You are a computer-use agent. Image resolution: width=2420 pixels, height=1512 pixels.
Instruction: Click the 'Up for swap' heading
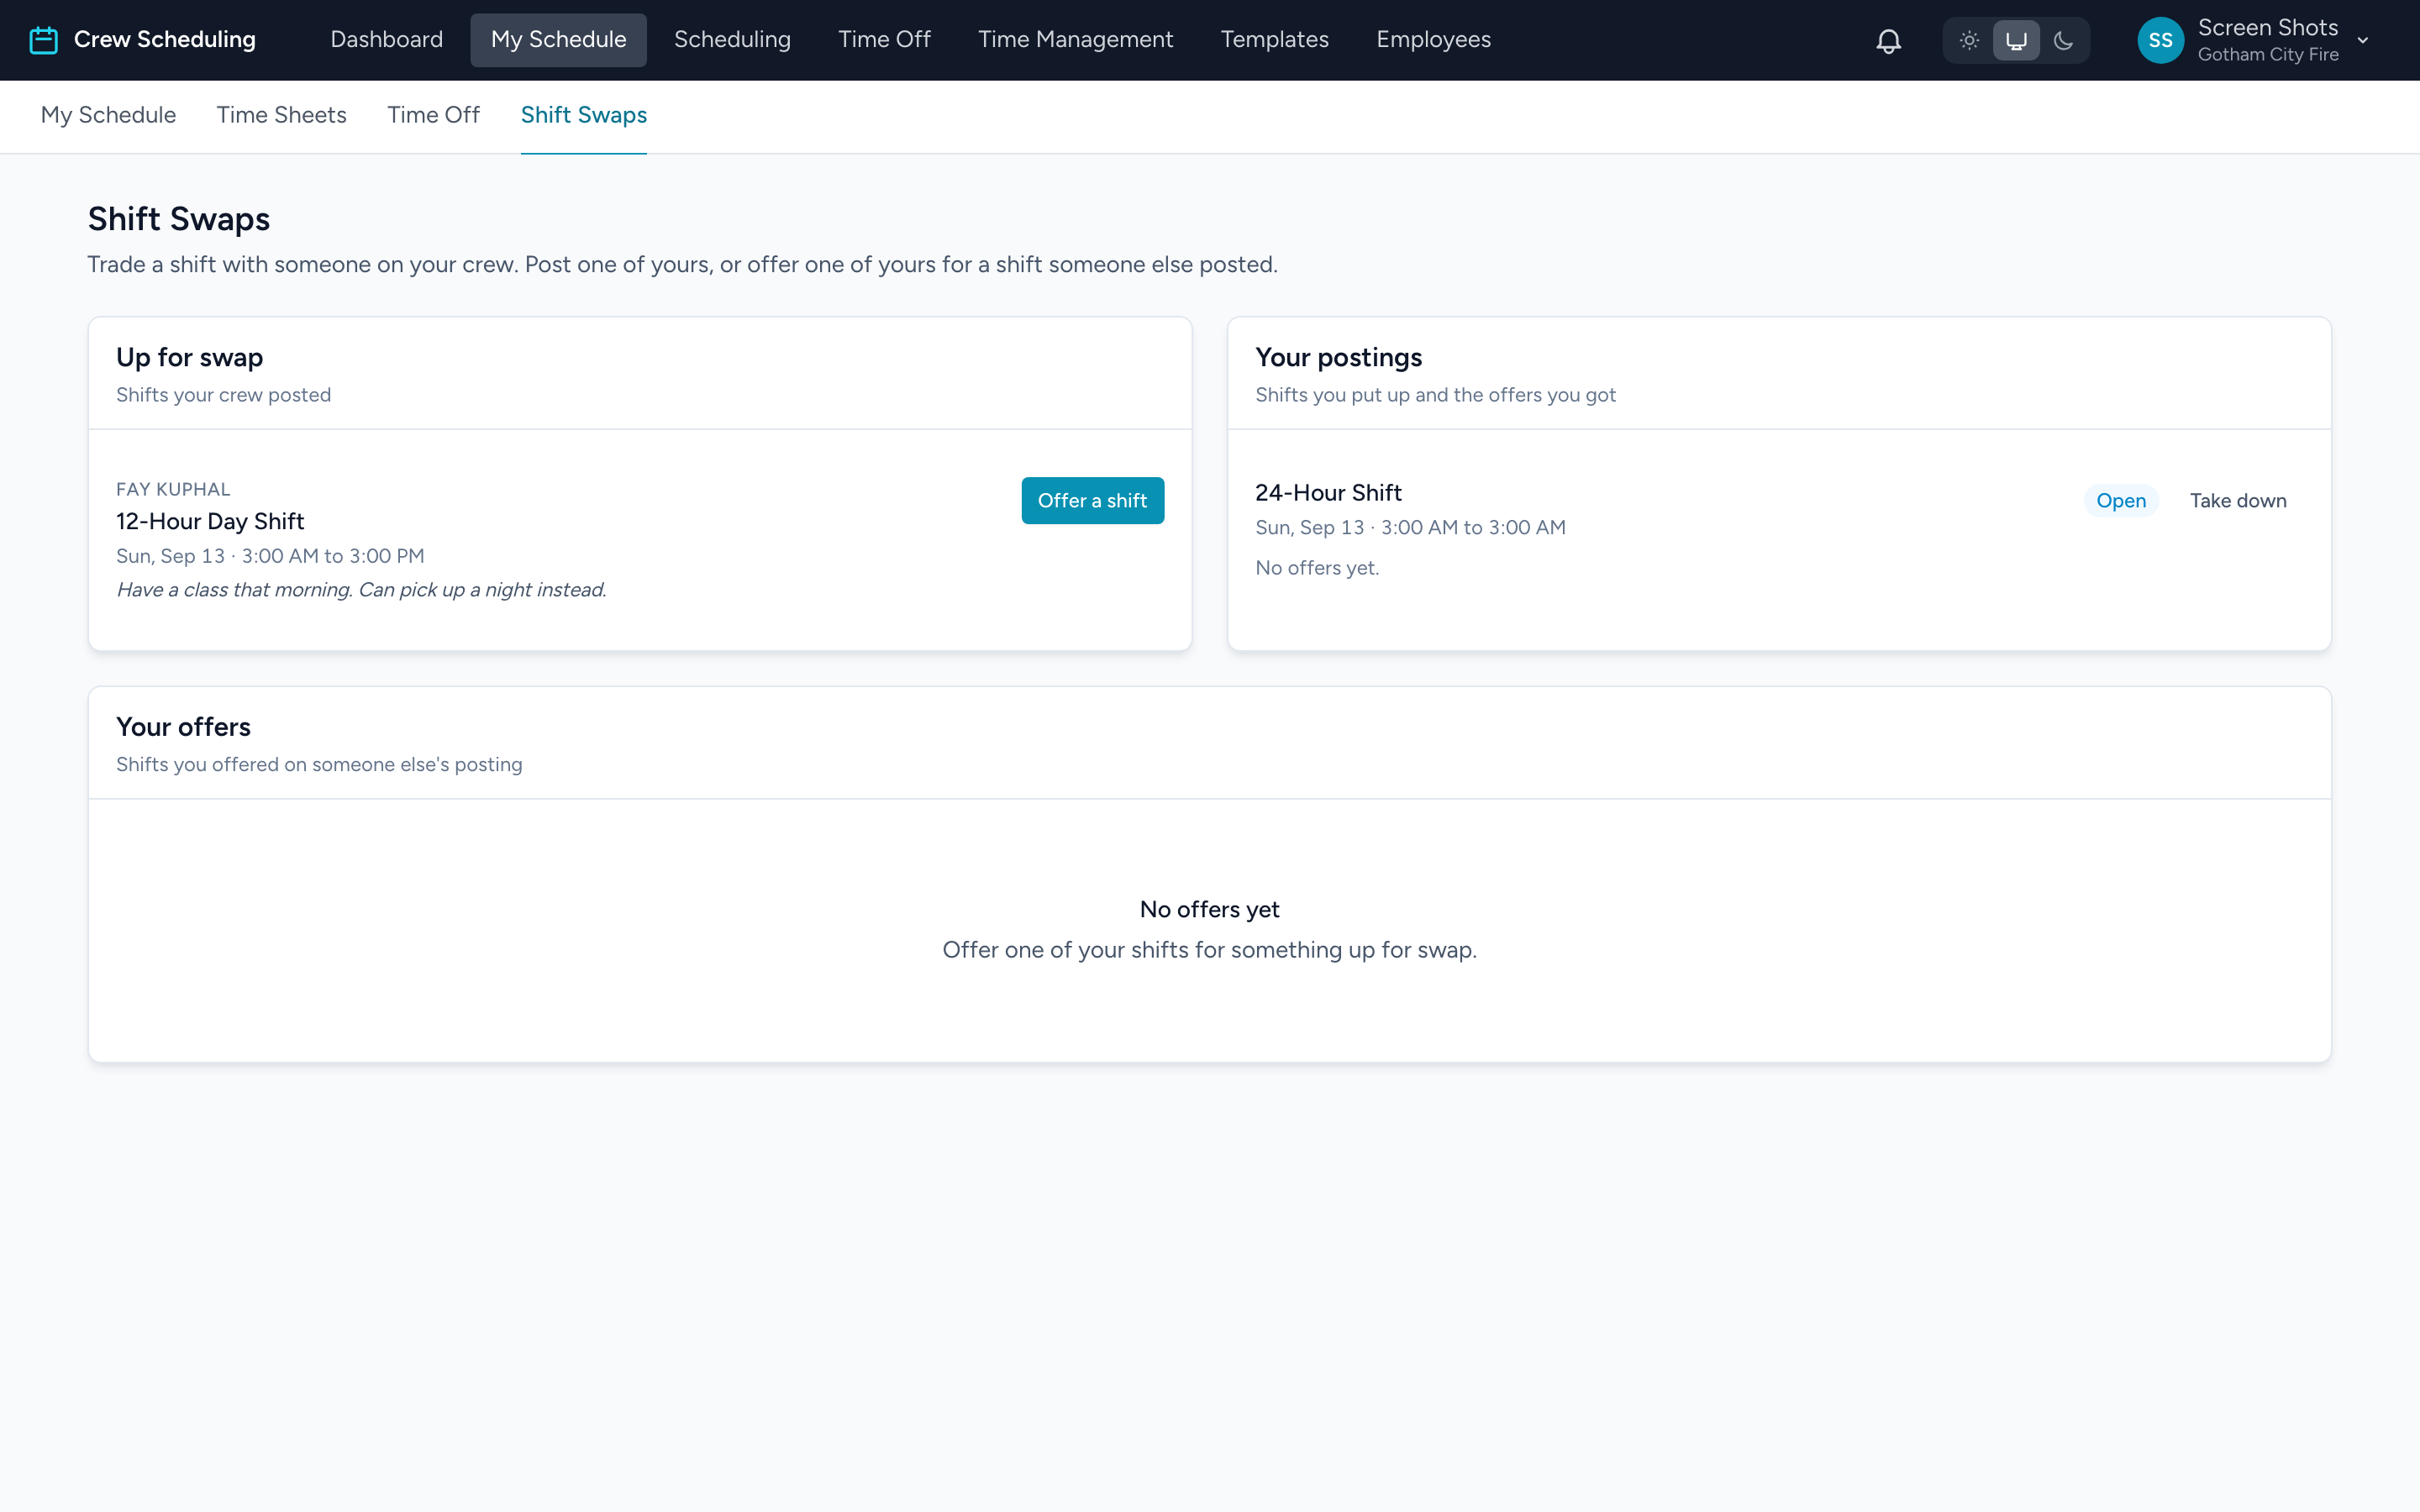coord(189,358)
